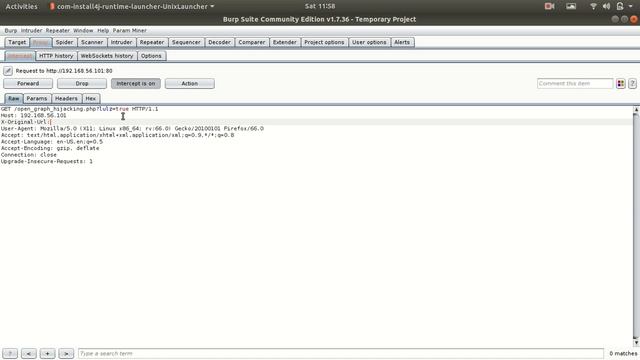Switch to the Intruder tool tab

click(x=121, y=42)
